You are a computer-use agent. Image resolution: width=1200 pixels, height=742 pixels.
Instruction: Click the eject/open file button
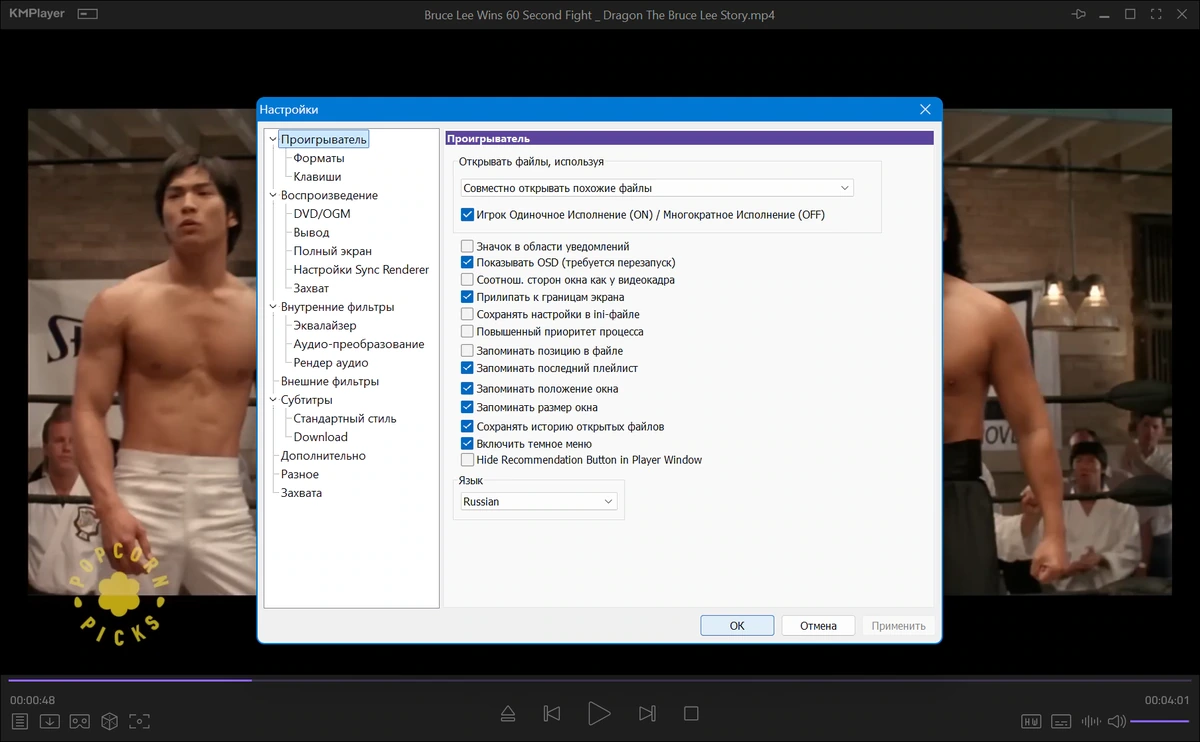tap(508, 714)
